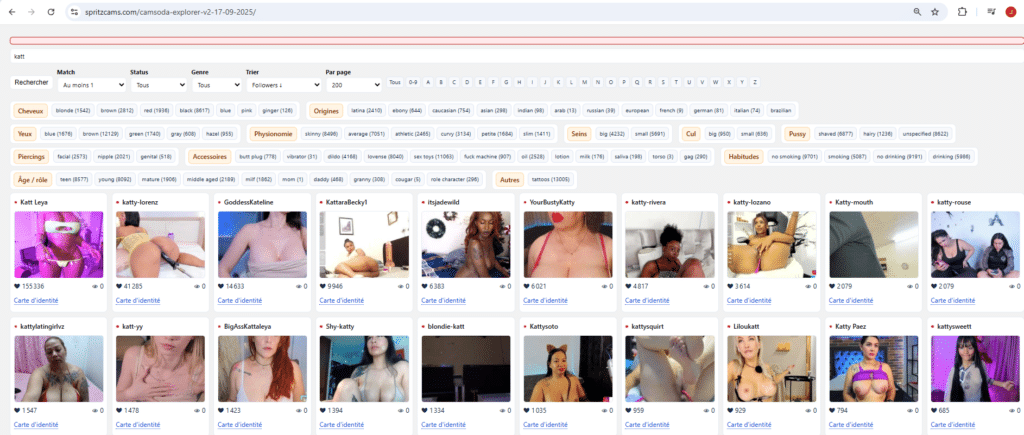The image size is (1024, 435).
Task: Toggle the role character (296) filter
Action: tap(455, 179)
